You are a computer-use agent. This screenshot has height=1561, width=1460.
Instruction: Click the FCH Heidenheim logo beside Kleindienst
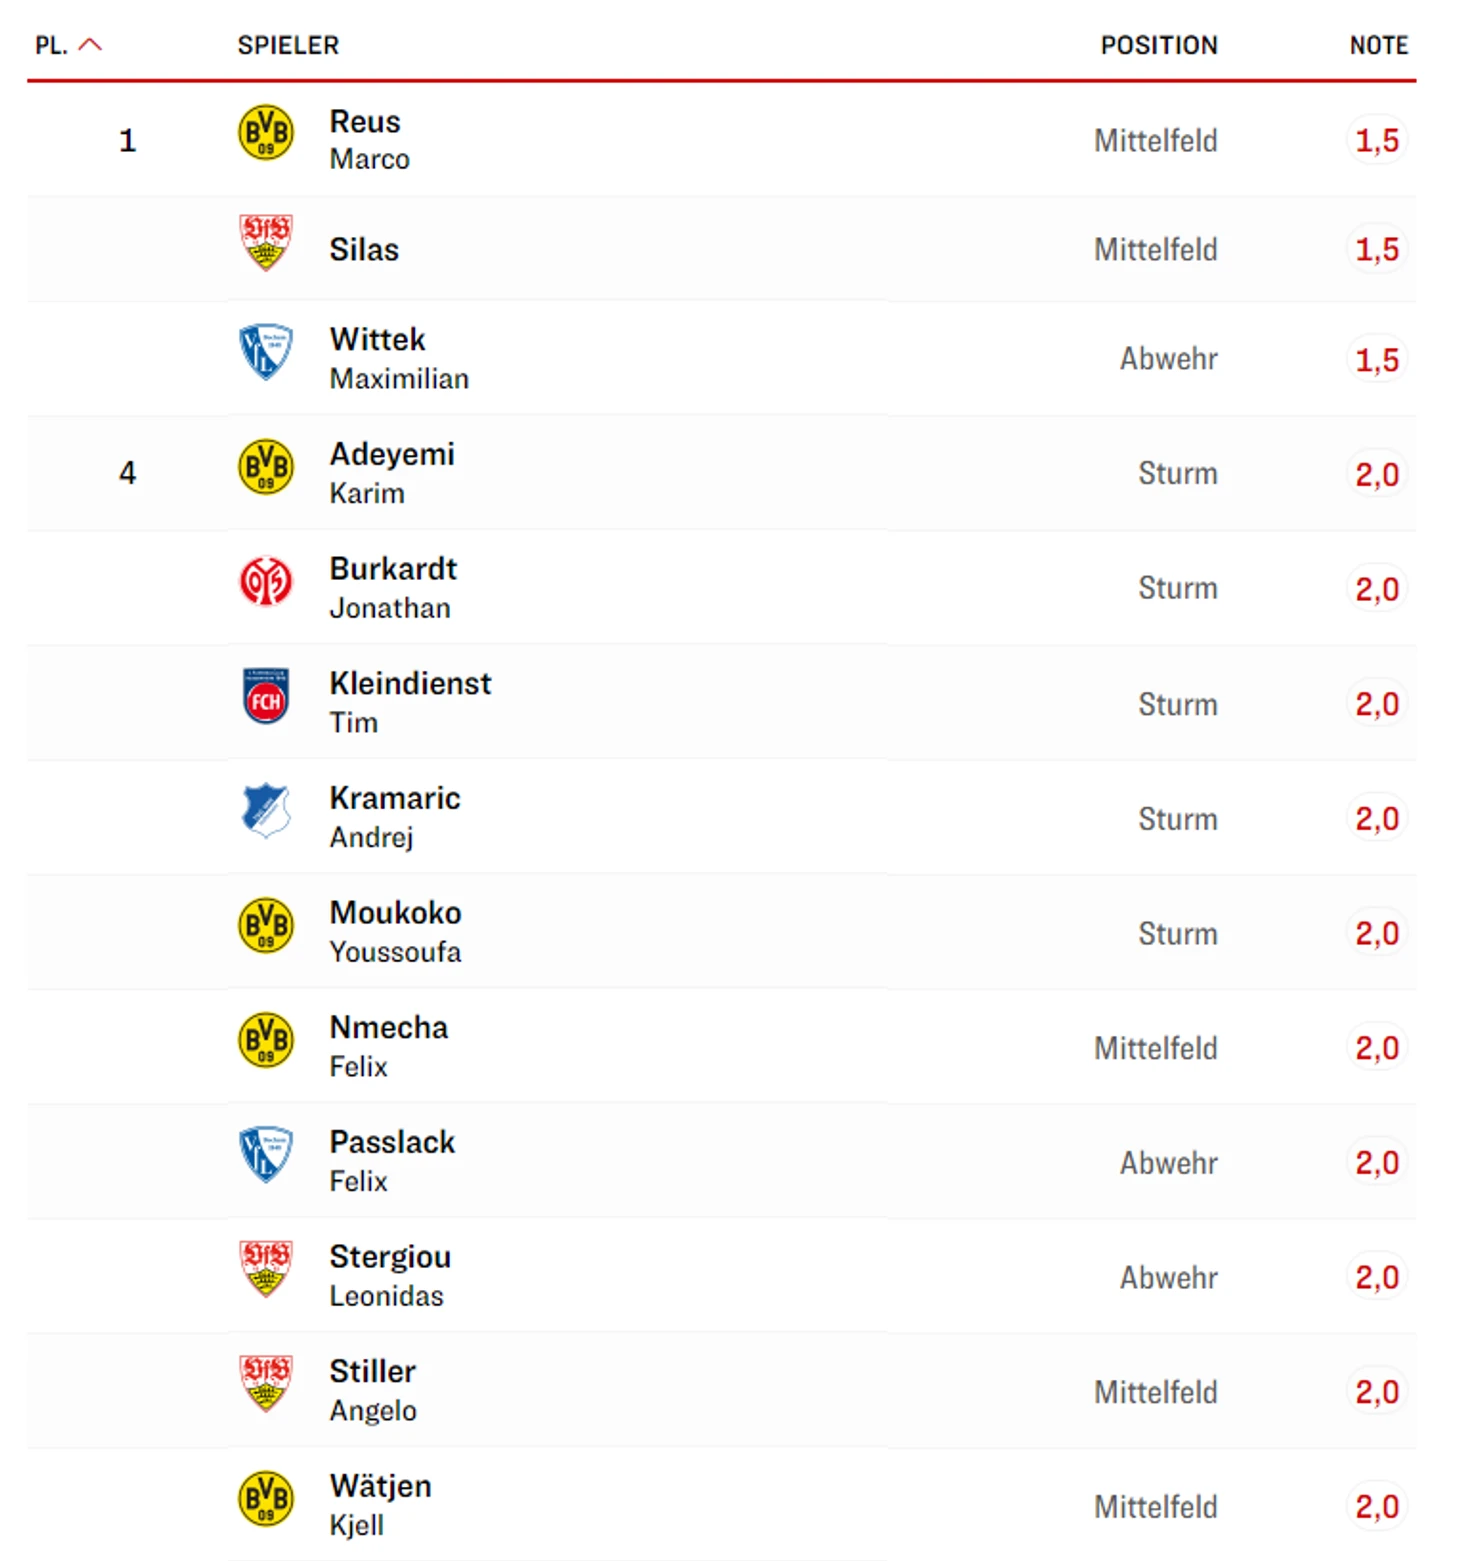pos(266,696)
